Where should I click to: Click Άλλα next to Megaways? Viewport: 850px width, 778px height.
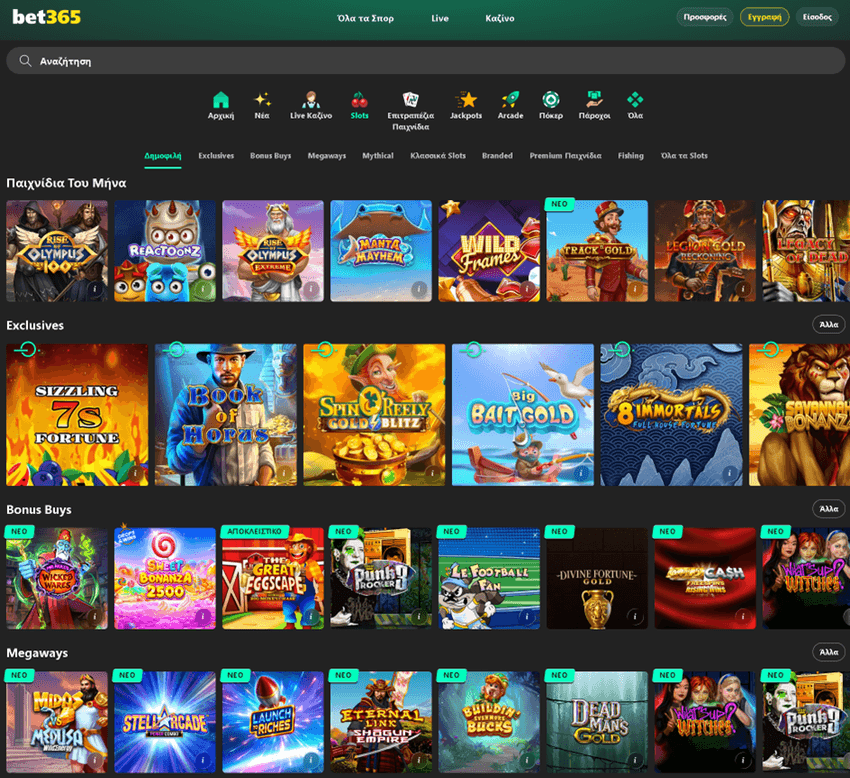coord(828,652)
